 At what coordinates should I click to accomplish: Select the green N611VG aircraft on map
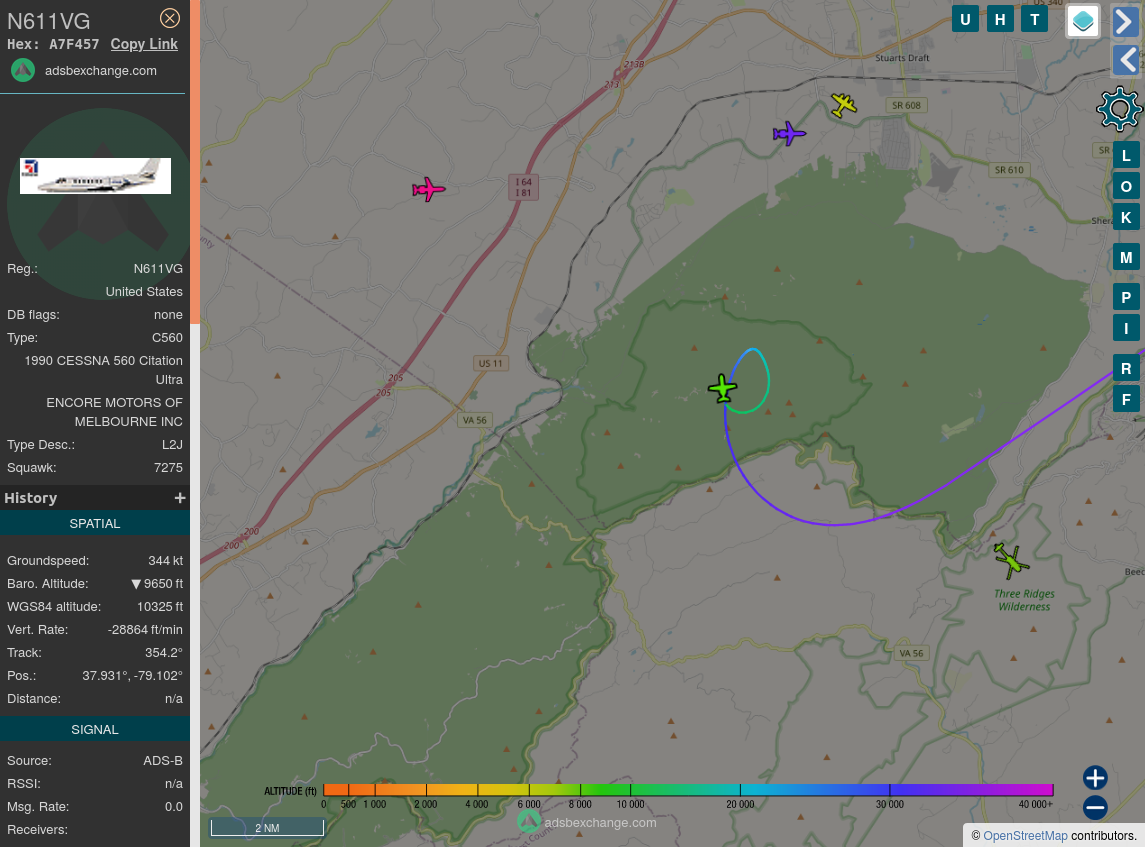722,388
